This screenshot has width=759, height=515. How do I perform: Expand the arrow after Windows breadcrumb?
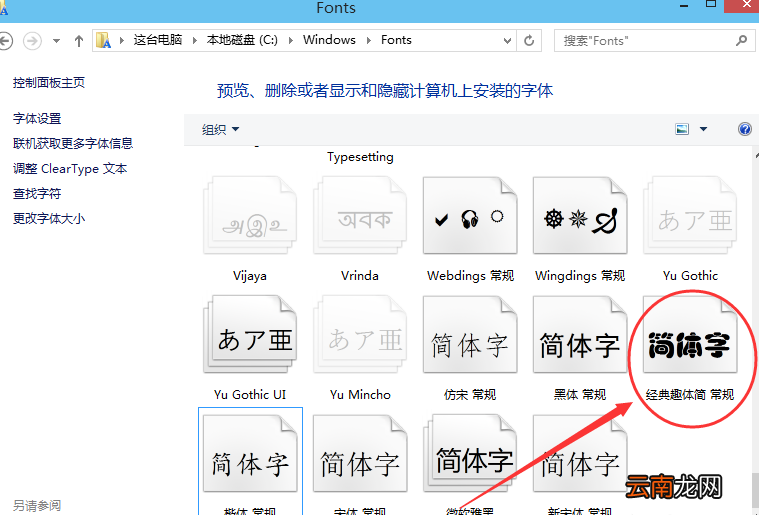[x=369, y=40]
